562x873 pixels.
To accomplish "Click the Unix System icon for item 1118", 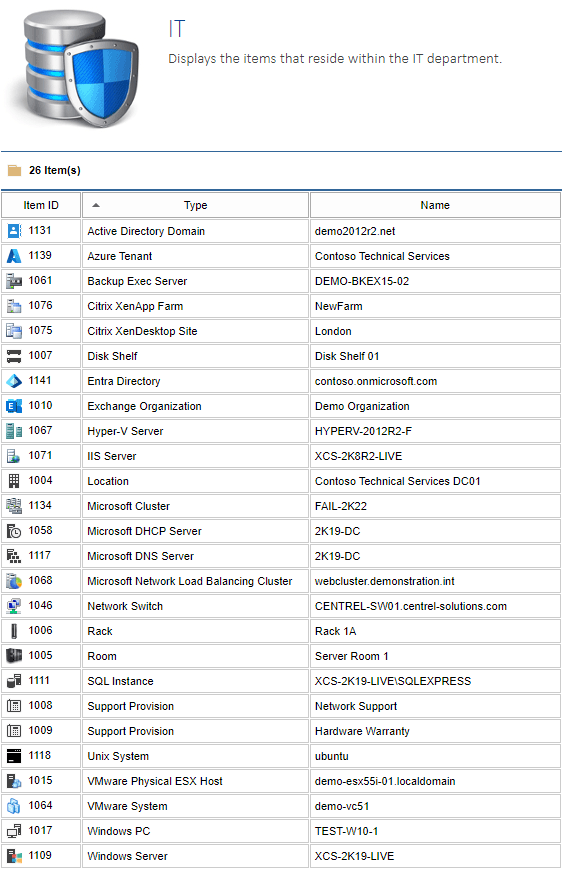I will [x=14, y=757].
